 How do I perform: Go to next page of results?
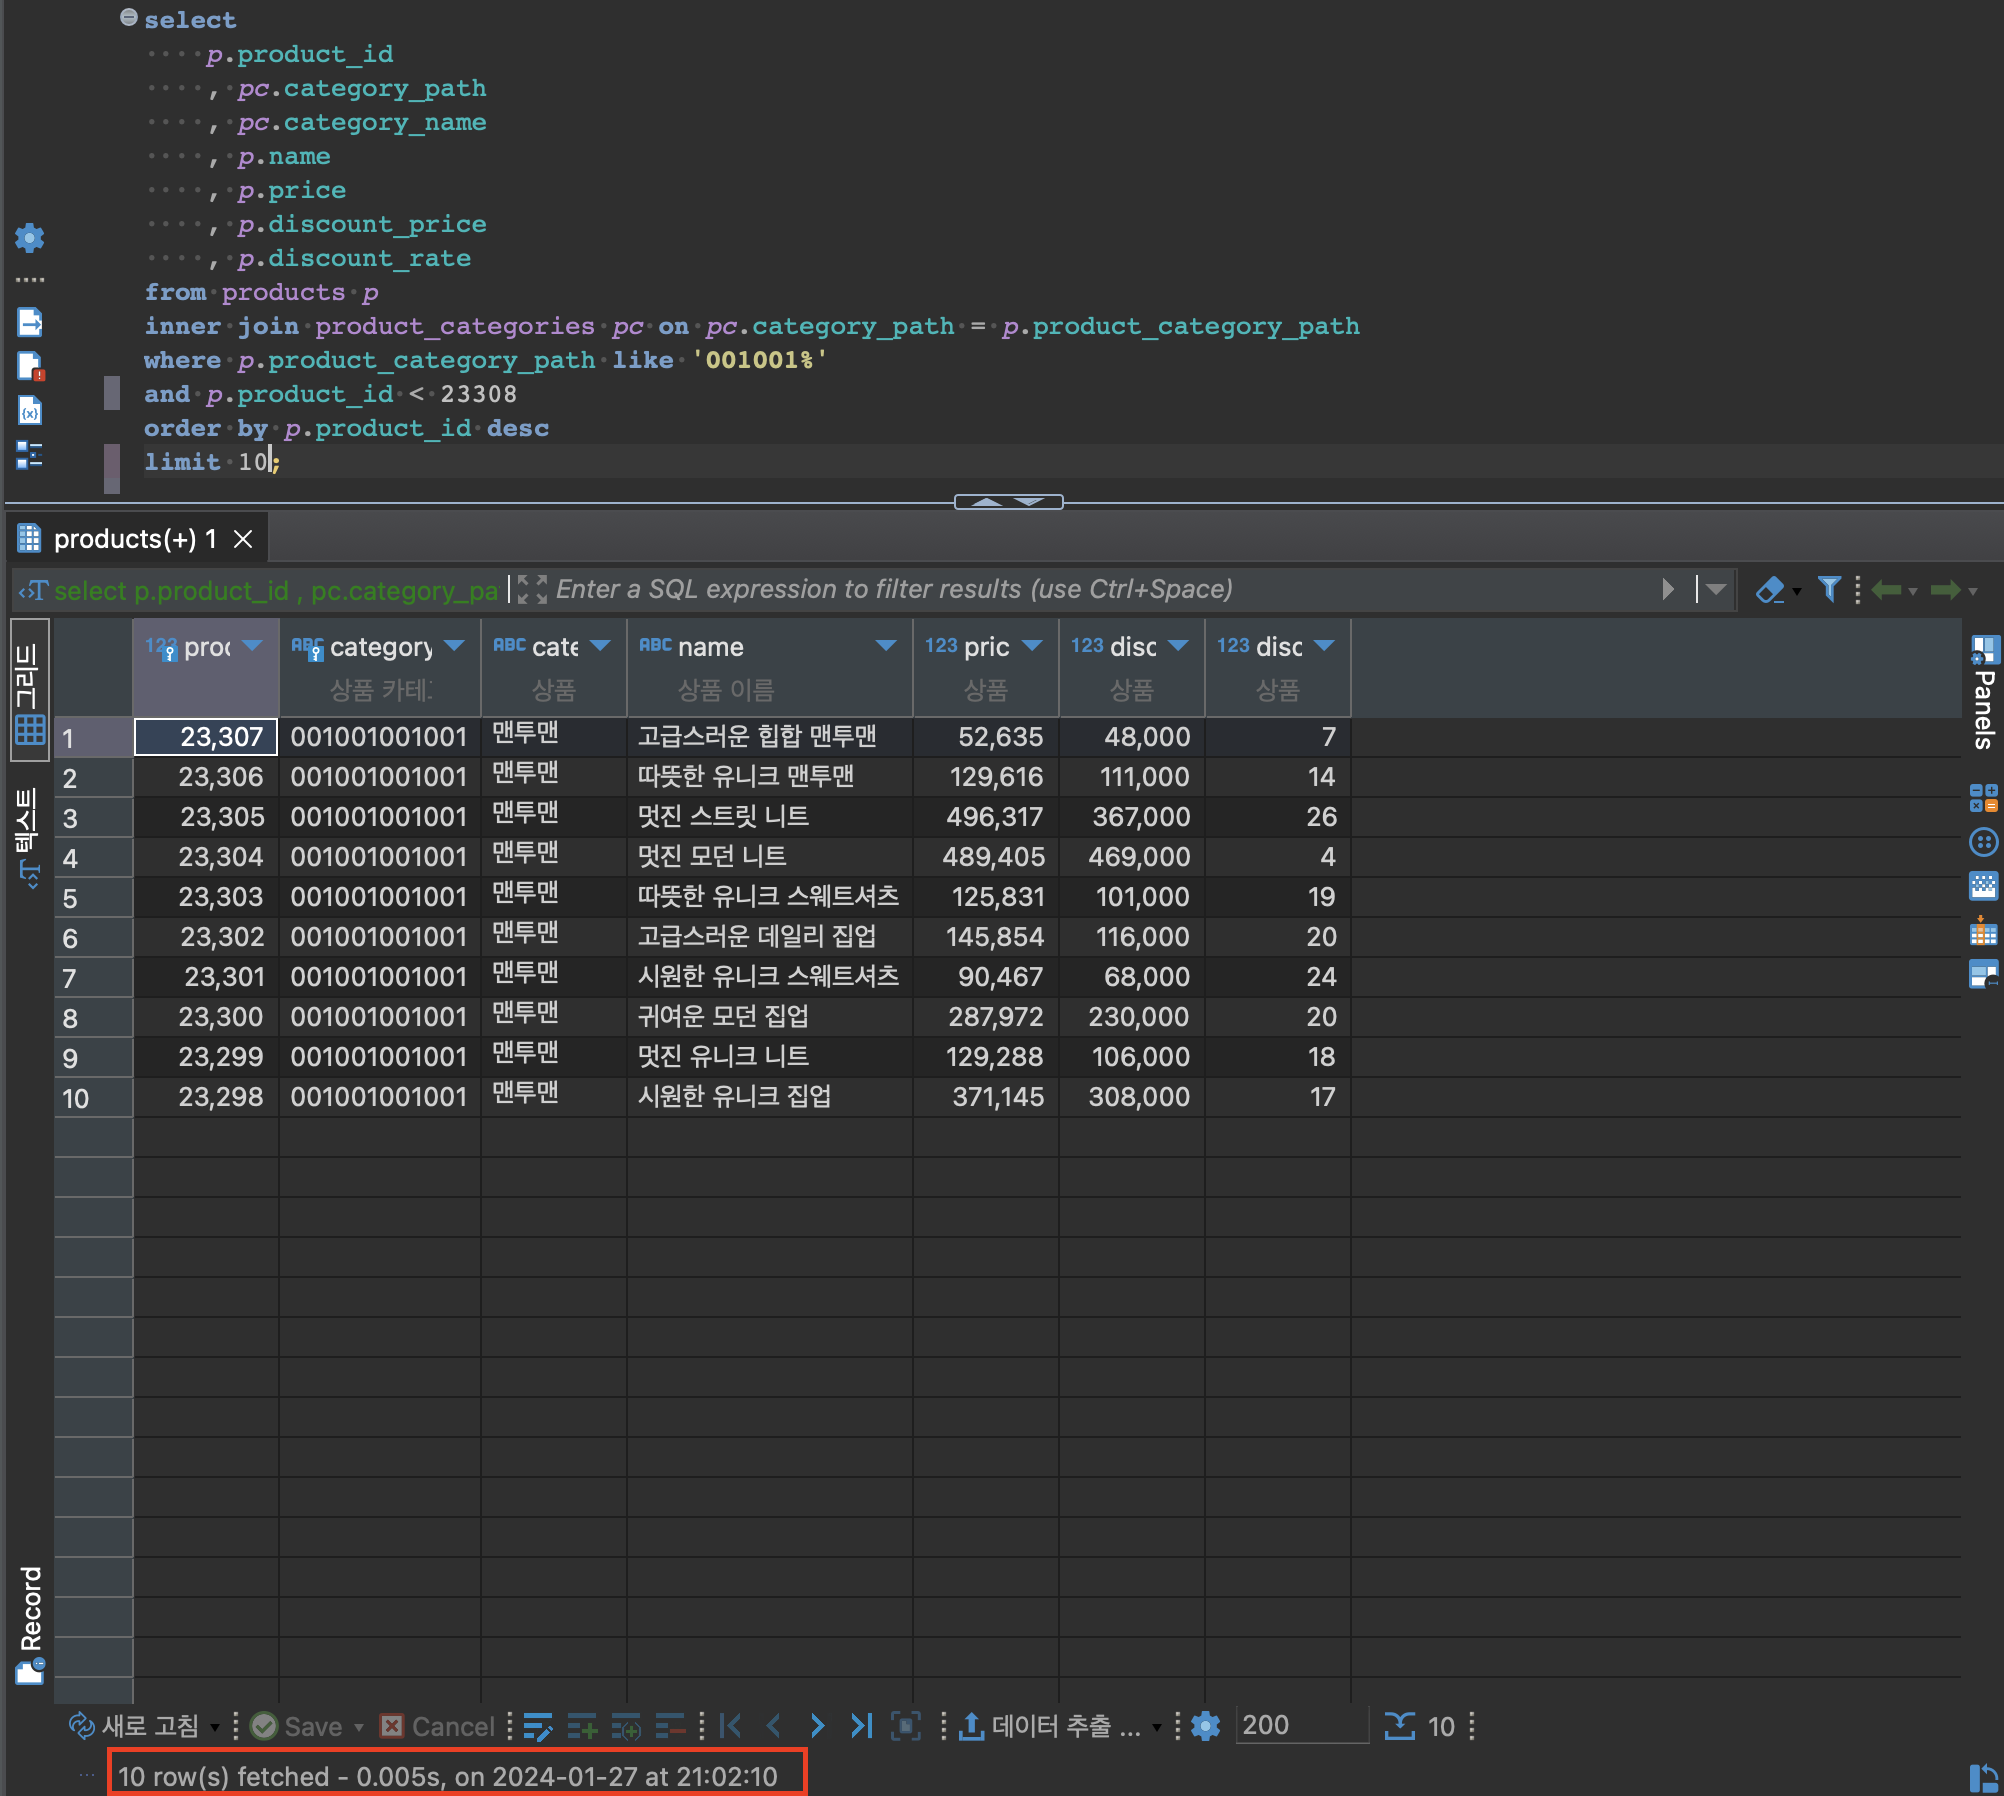tap(817, 1726)
